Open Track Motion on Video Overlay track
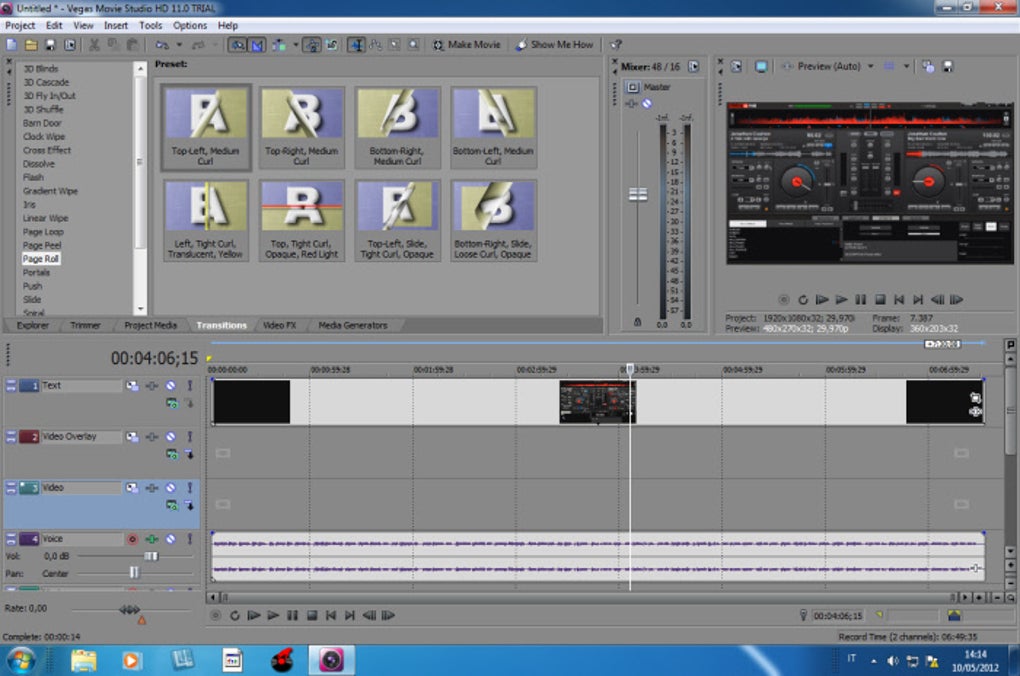The width and height of the screenshot is (1020, 676). click(132, 437)
